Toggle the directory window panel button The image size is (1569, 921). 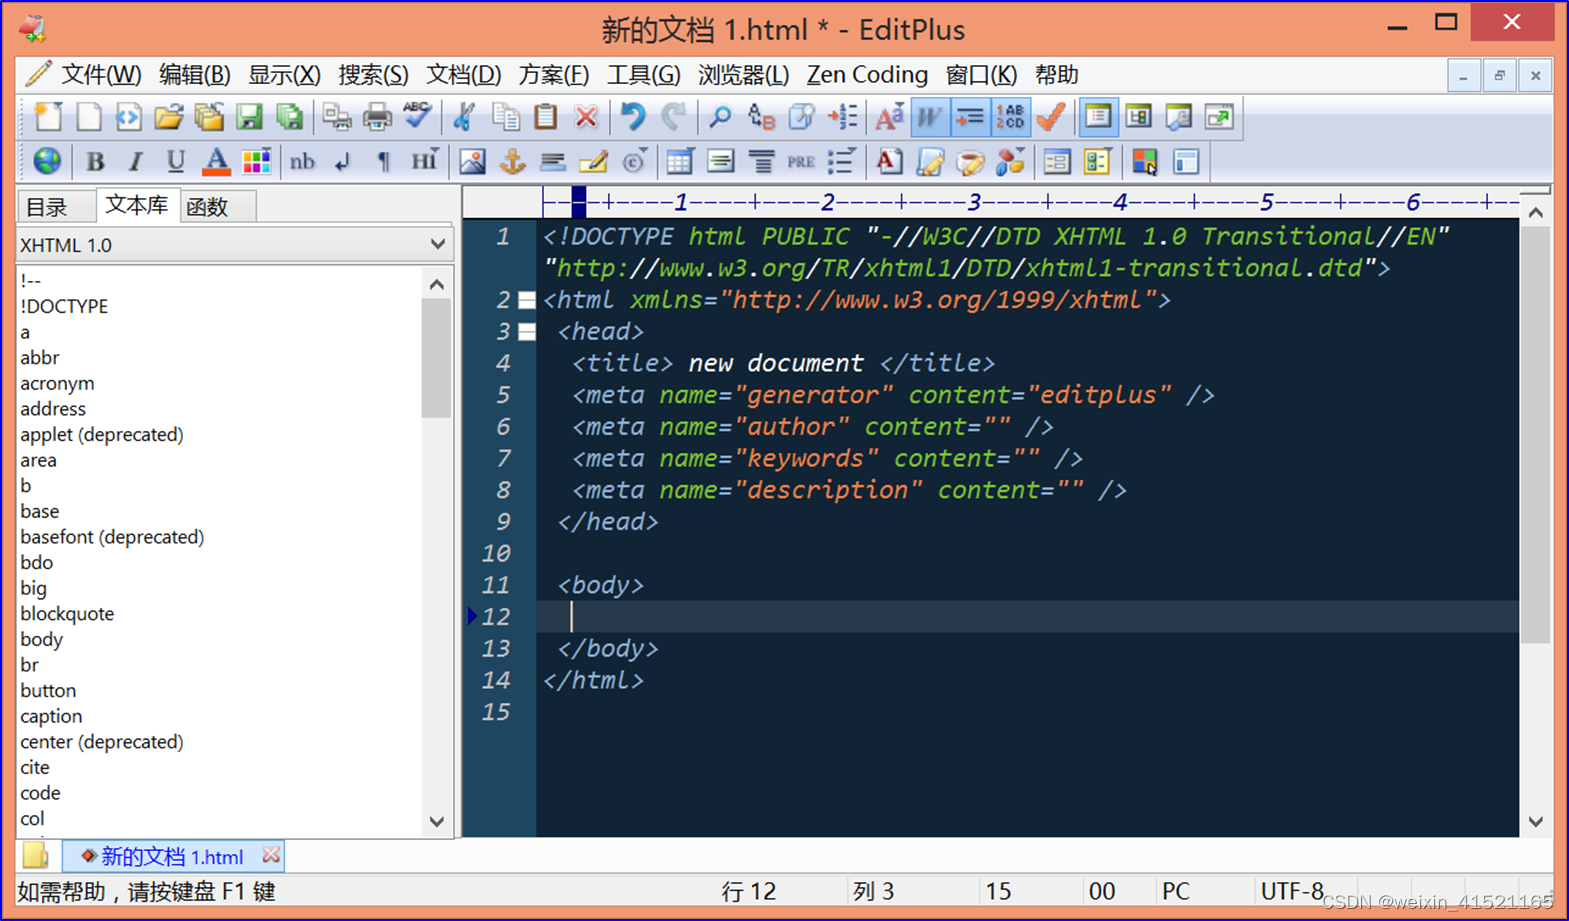point(1098,117)
